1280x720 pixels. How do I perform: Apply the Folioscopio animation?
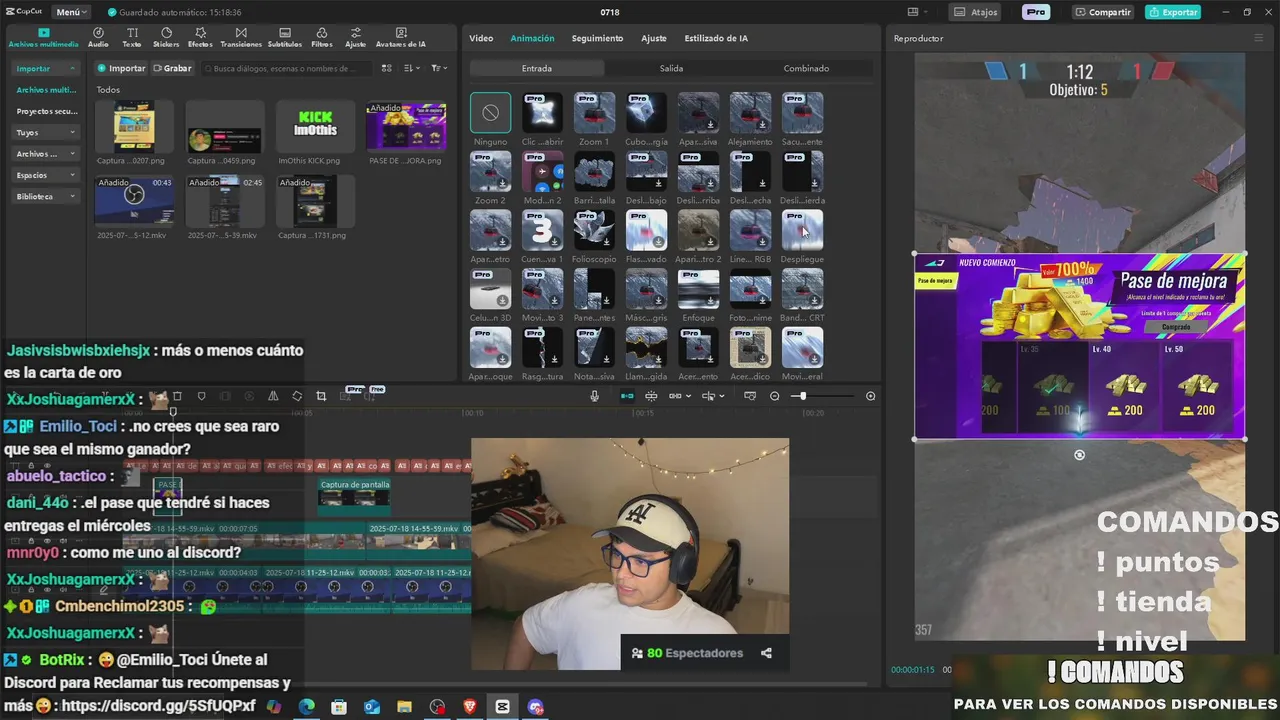(593, 231)
